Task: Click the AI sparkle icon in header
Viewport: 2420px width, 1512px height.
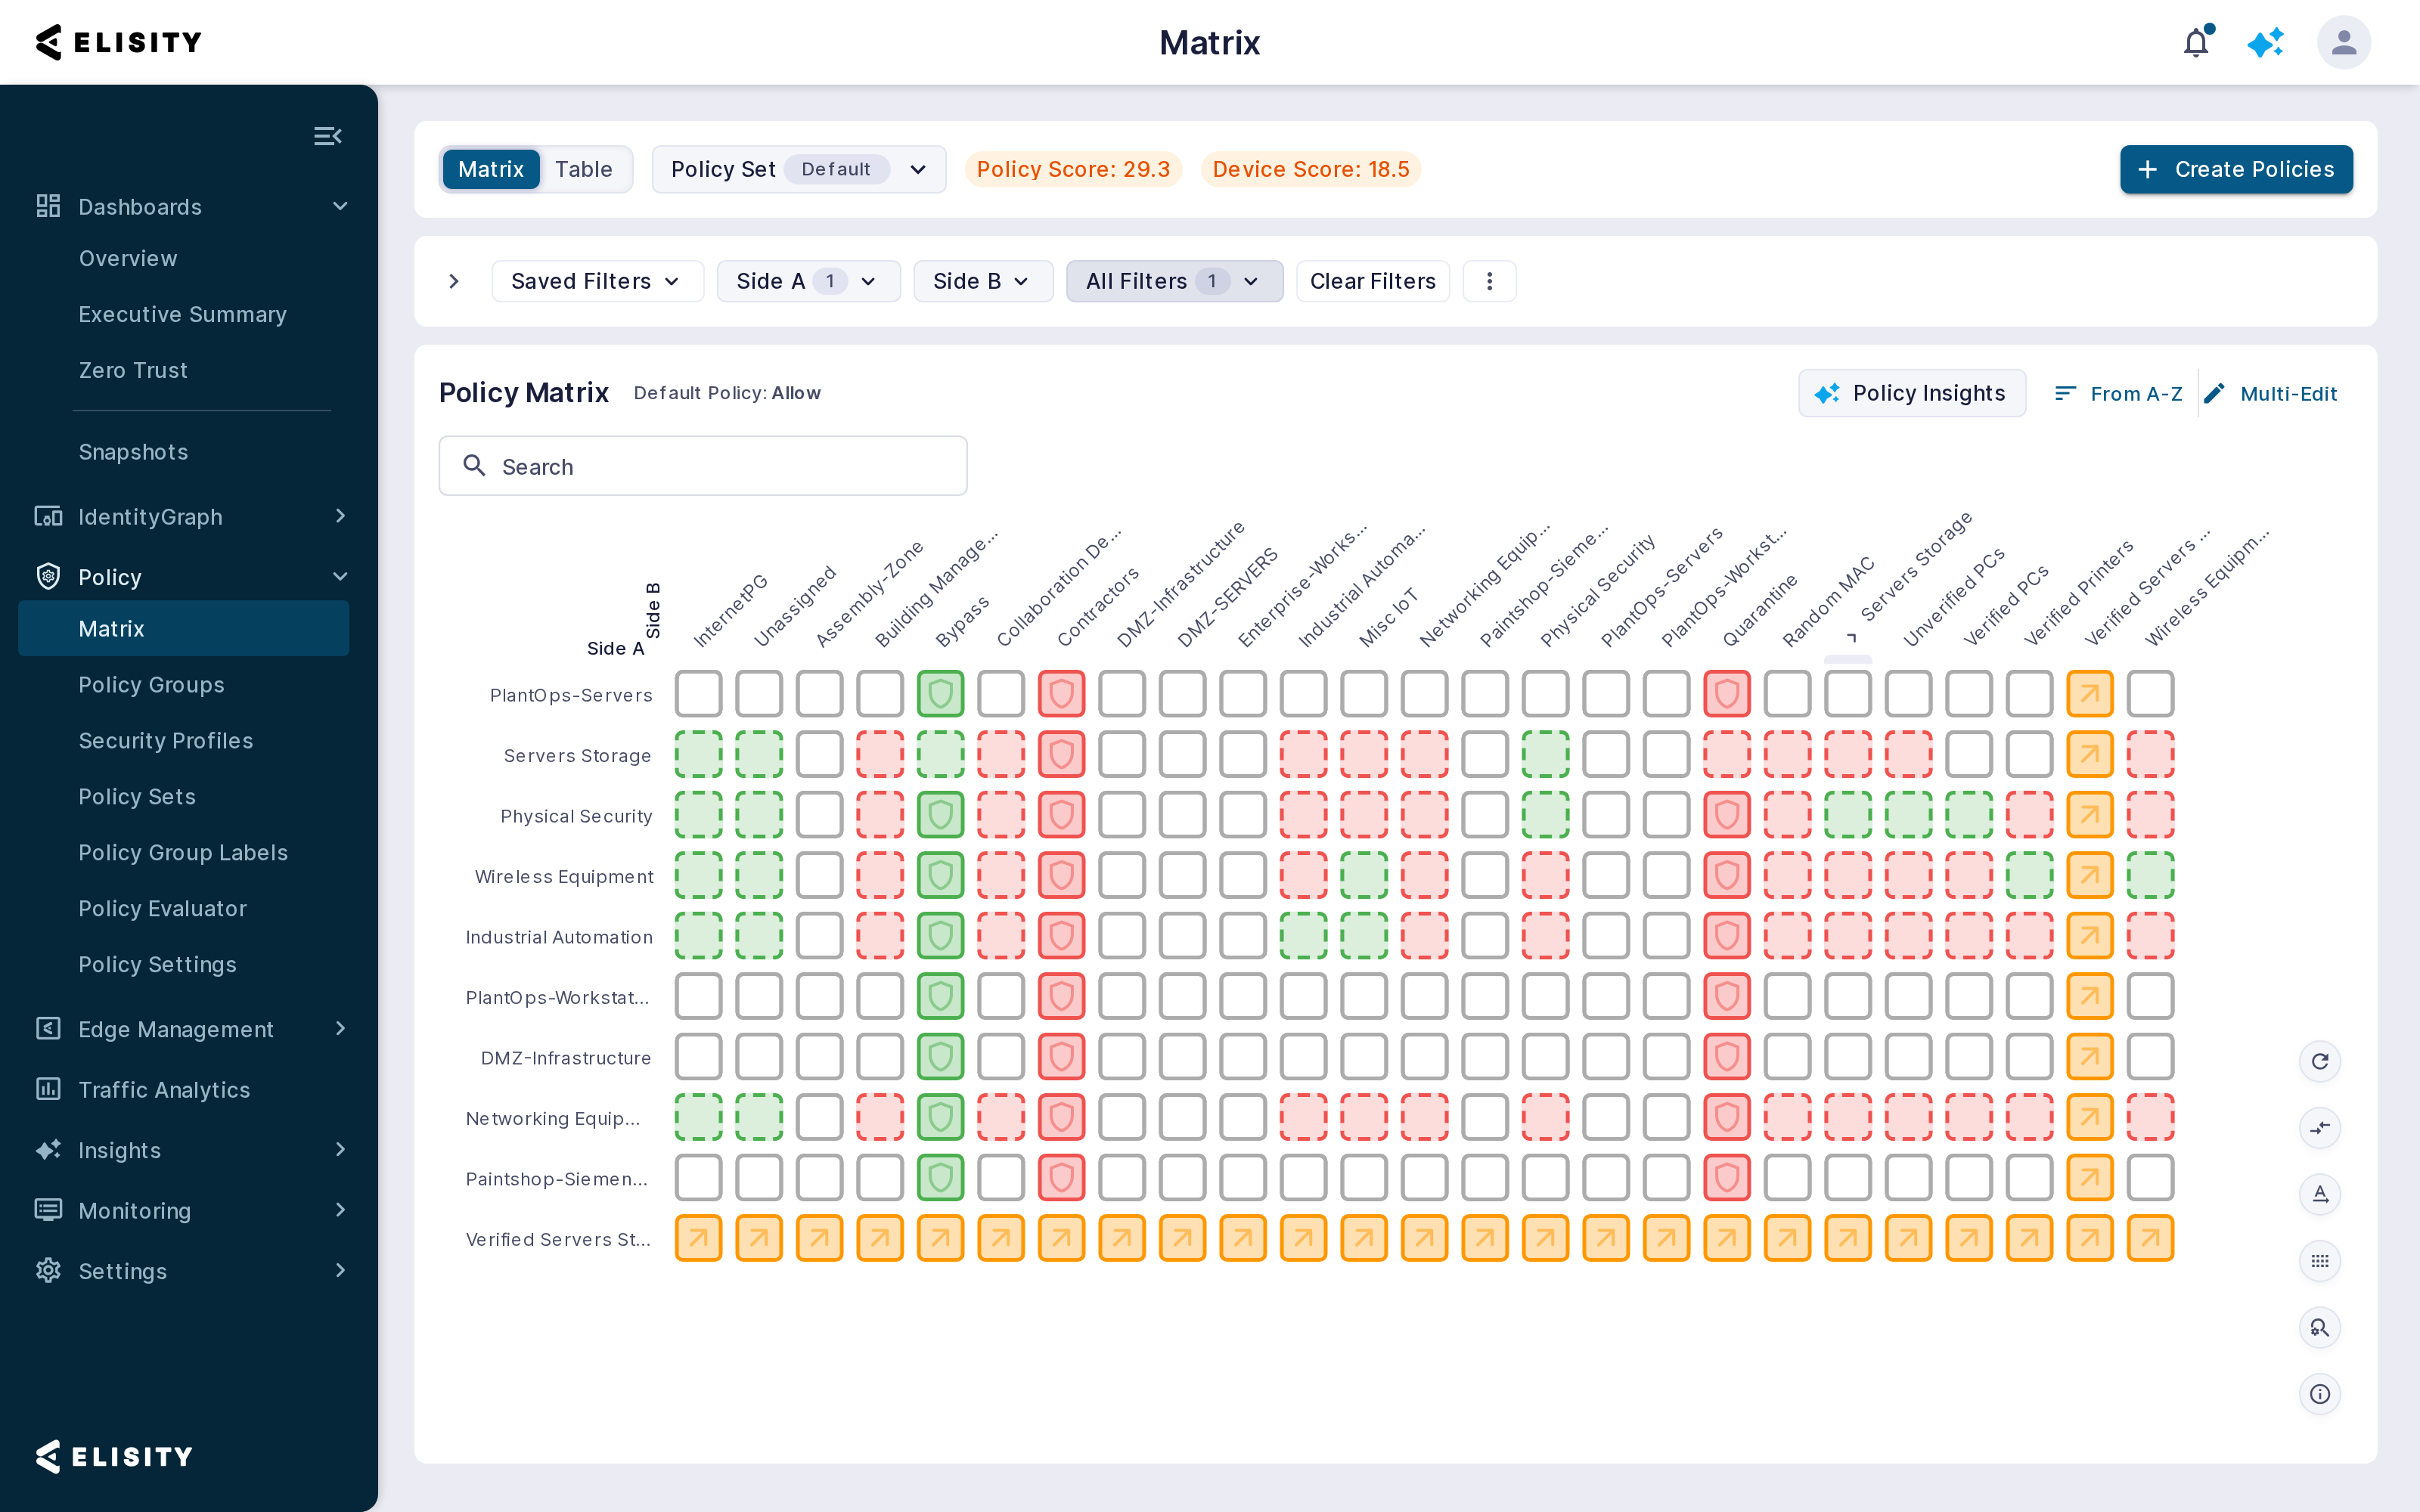Action: tap(2266, 42)
